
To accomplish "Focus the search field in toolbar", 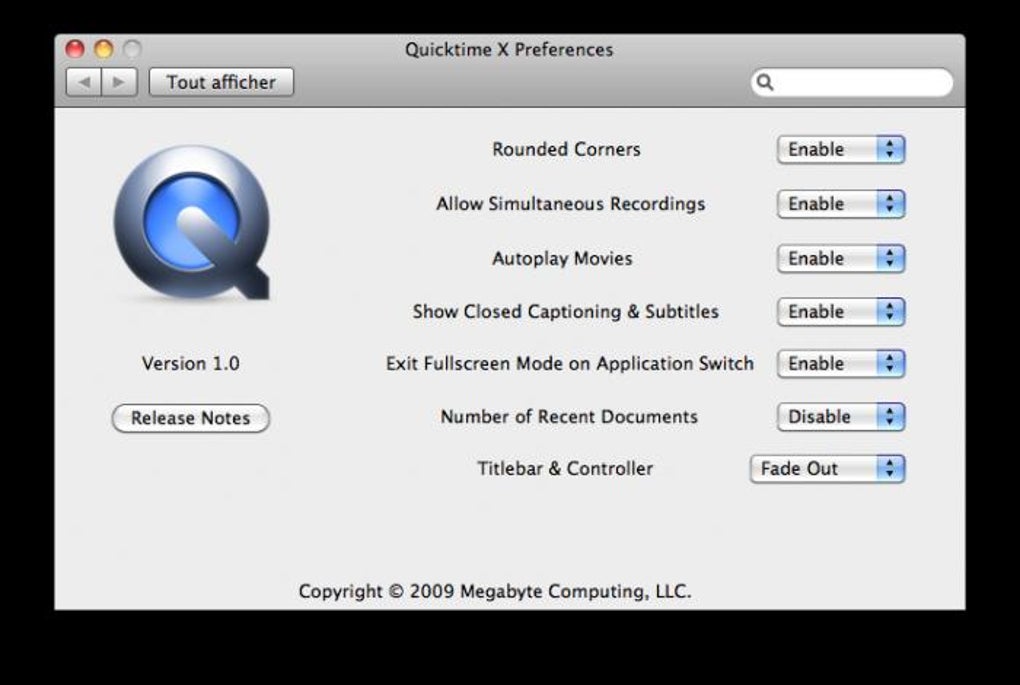I will [860, 83].
